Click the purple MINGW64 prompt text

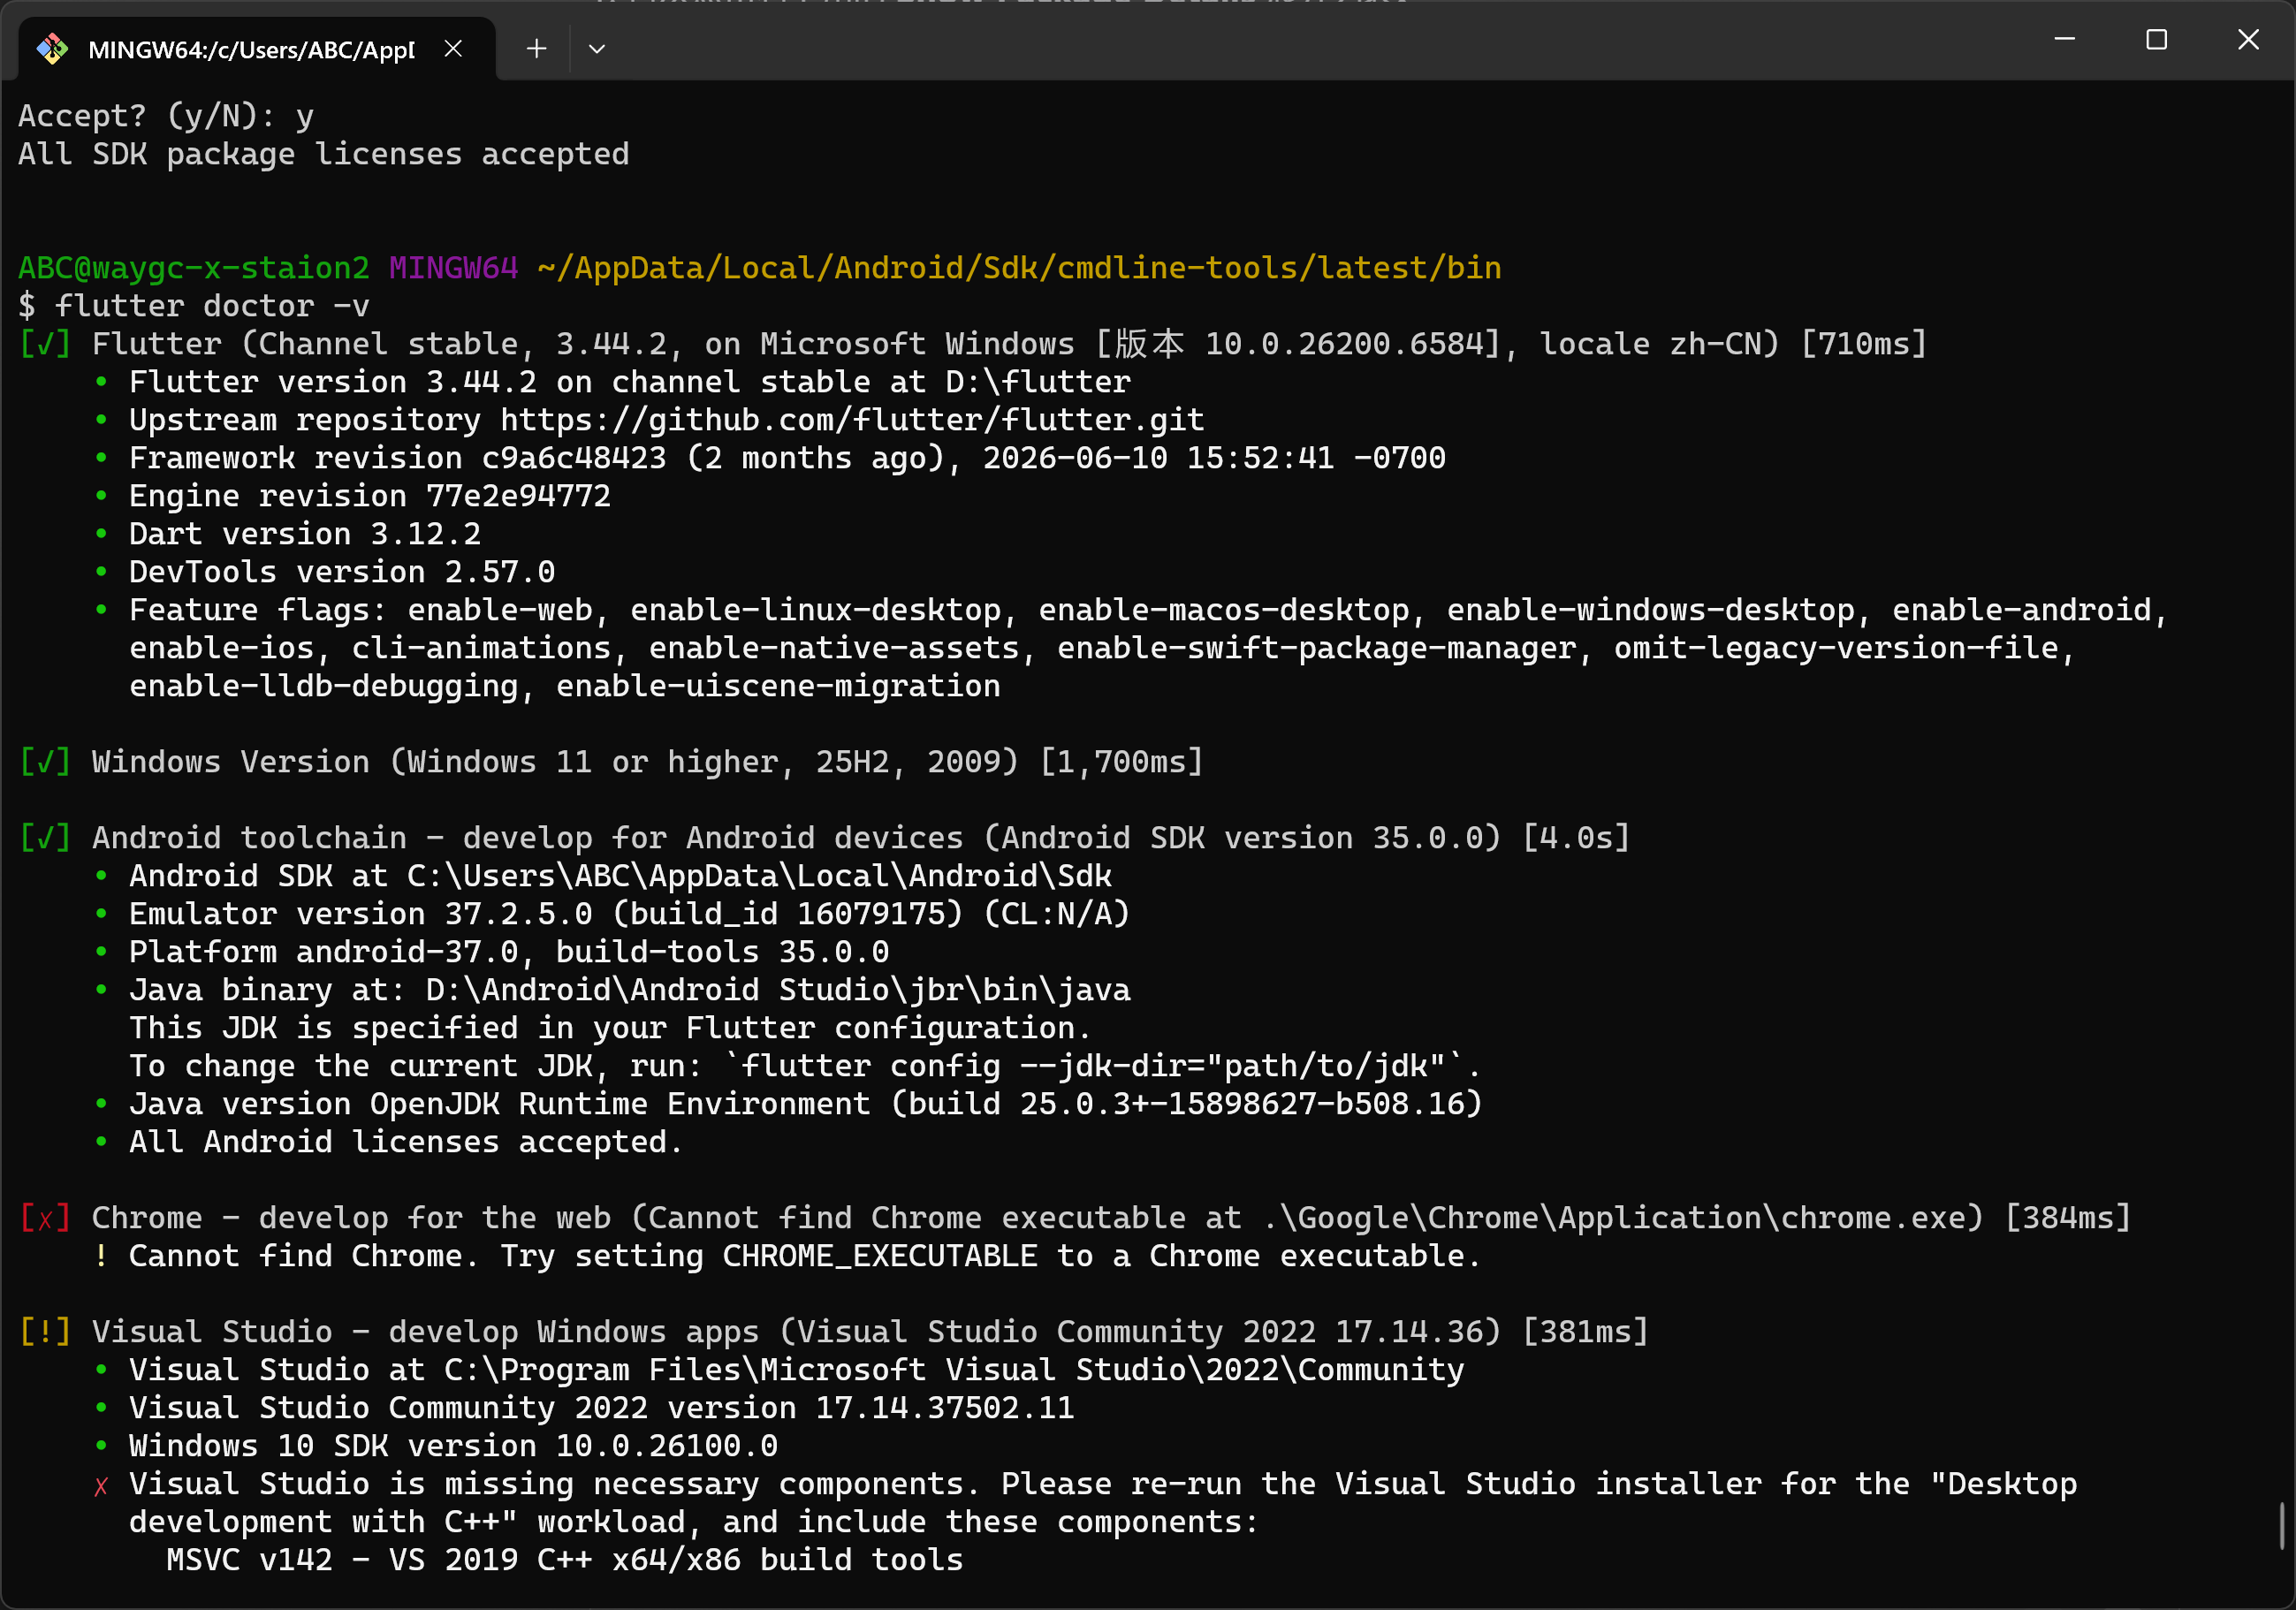(x=453, y=268)
